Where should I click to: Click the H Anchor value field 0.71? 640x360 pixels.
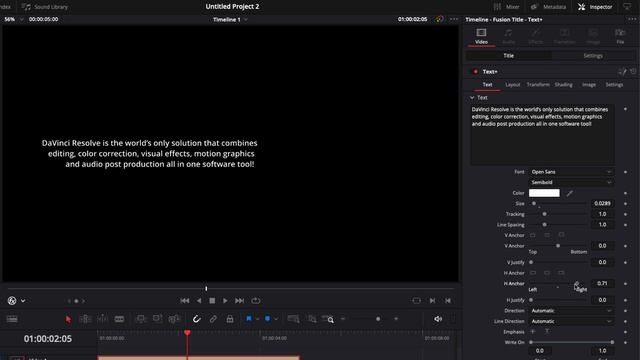[x=602, y=283]
